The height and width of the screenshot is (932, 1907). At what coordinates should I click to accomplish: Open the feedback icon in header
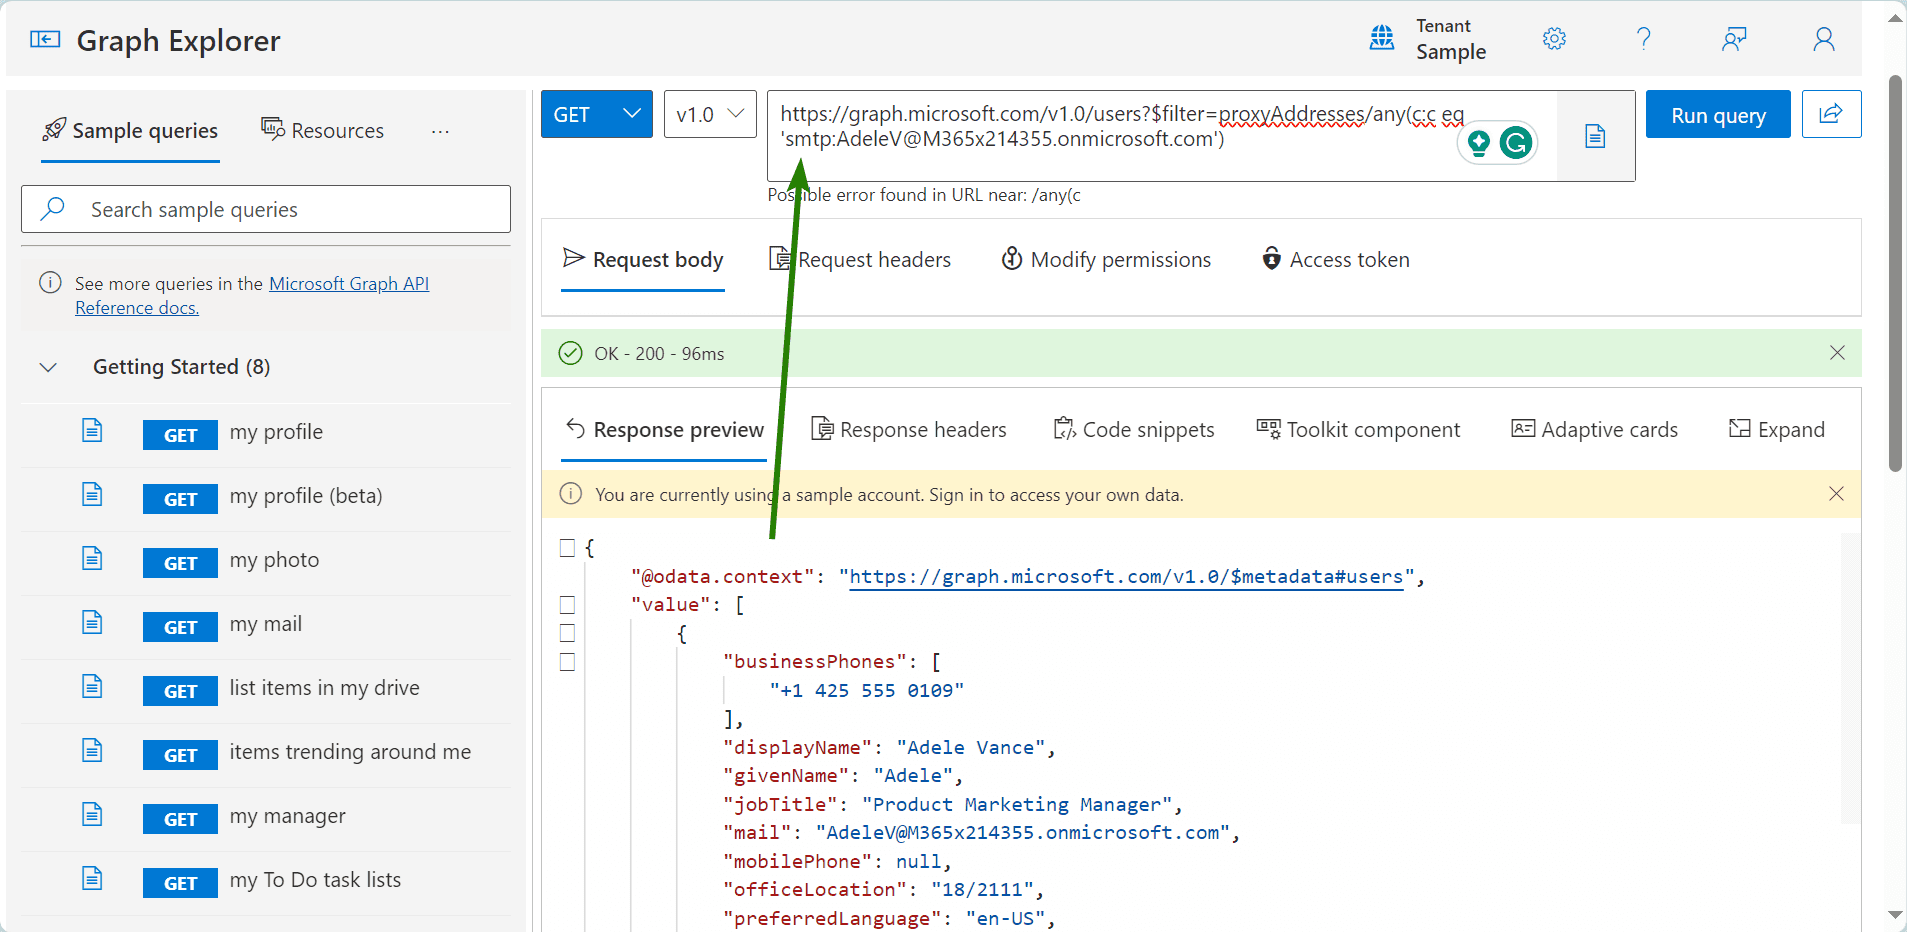[1734, 39]
